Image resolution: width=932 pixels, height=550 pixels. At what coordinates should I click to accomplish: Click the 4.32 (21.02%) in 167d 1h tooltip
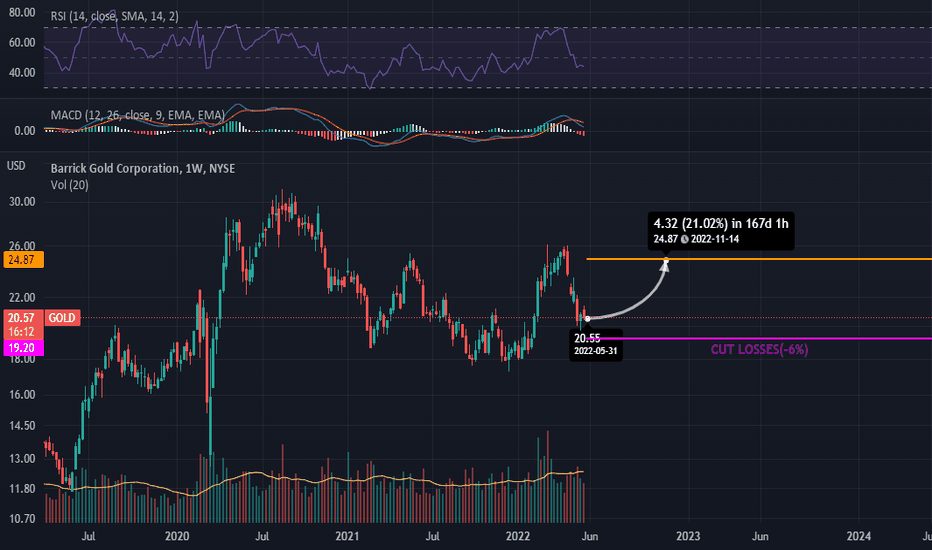pos(720,231)
